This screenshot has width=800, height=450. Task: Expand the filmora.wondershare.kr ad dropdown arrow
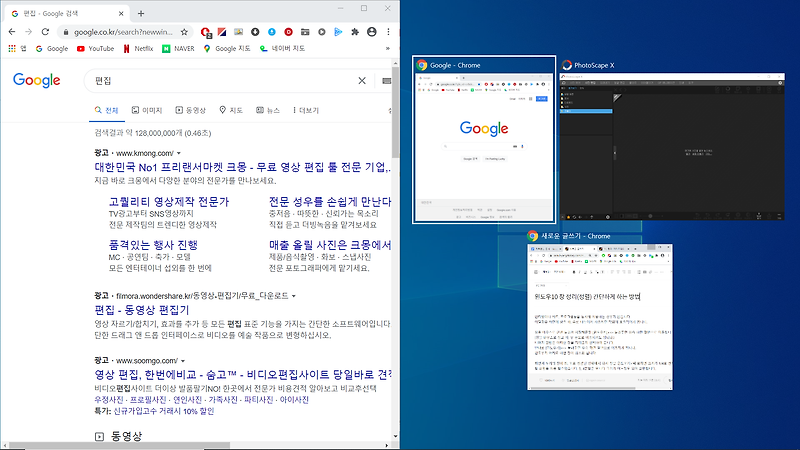click(294, 296)
